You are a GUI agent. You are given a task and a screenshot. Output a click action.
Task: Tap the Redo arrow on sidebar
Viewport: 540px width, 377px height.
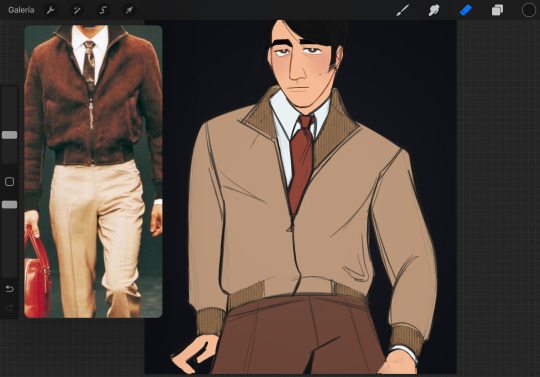point(9,307)
